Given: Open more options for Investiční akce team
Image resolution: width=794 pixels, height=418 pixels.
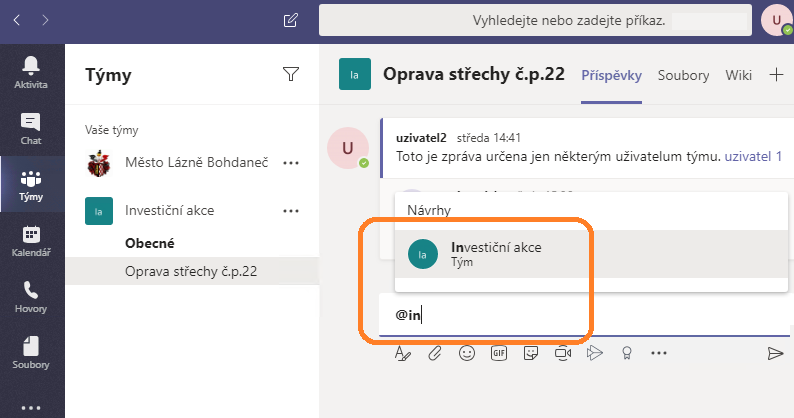Looking at the screenshot, I should coord(291,211).
